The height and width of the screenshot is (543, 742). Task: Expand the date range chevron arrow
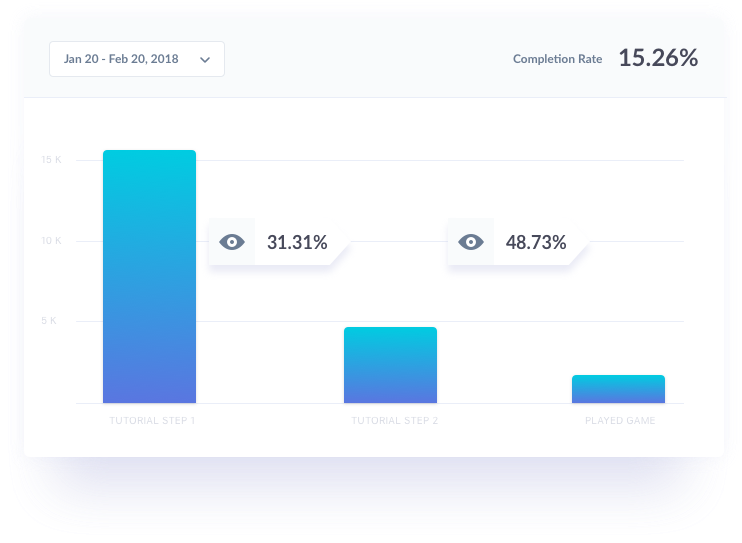[205, 60]
